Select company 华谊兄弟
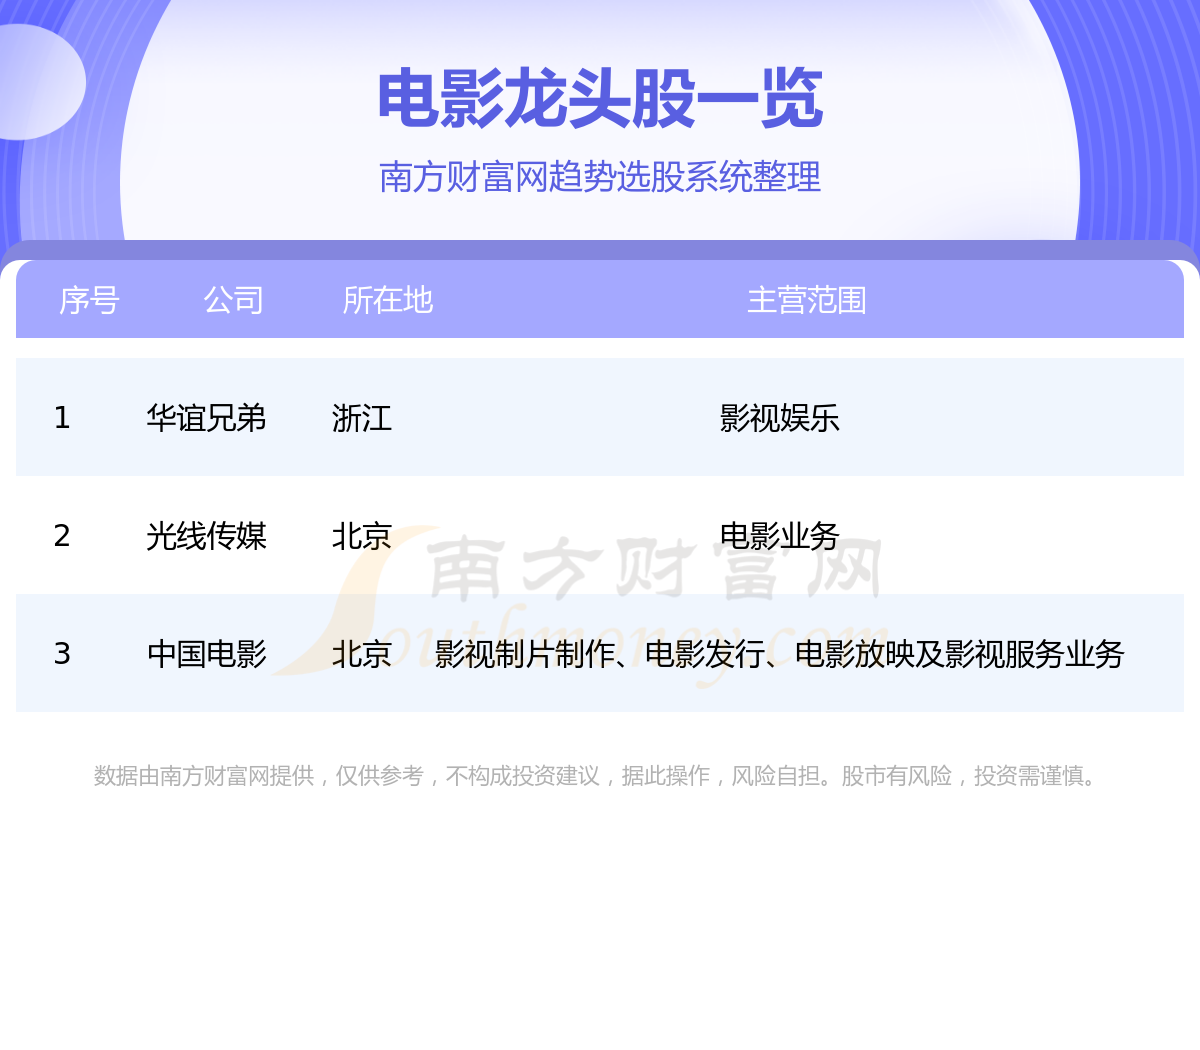Image resolution: width=1200 pixels, height=1050 pixels. pyautogui.click(x=206, y=417)
